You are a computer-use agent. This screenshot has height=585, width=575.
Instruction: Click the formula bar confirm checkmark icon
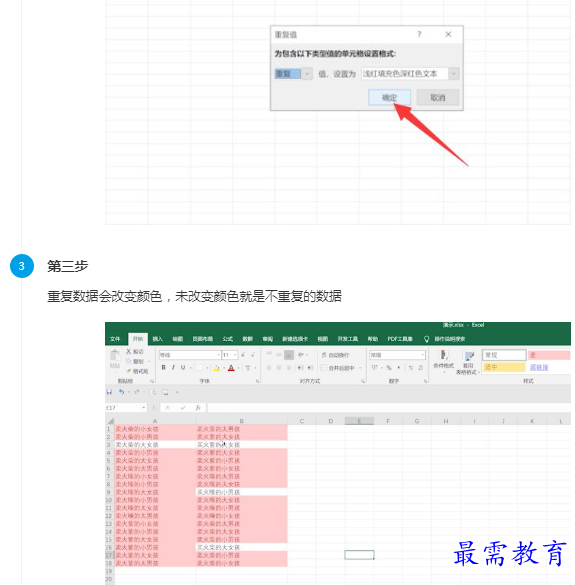click(183, 408)
